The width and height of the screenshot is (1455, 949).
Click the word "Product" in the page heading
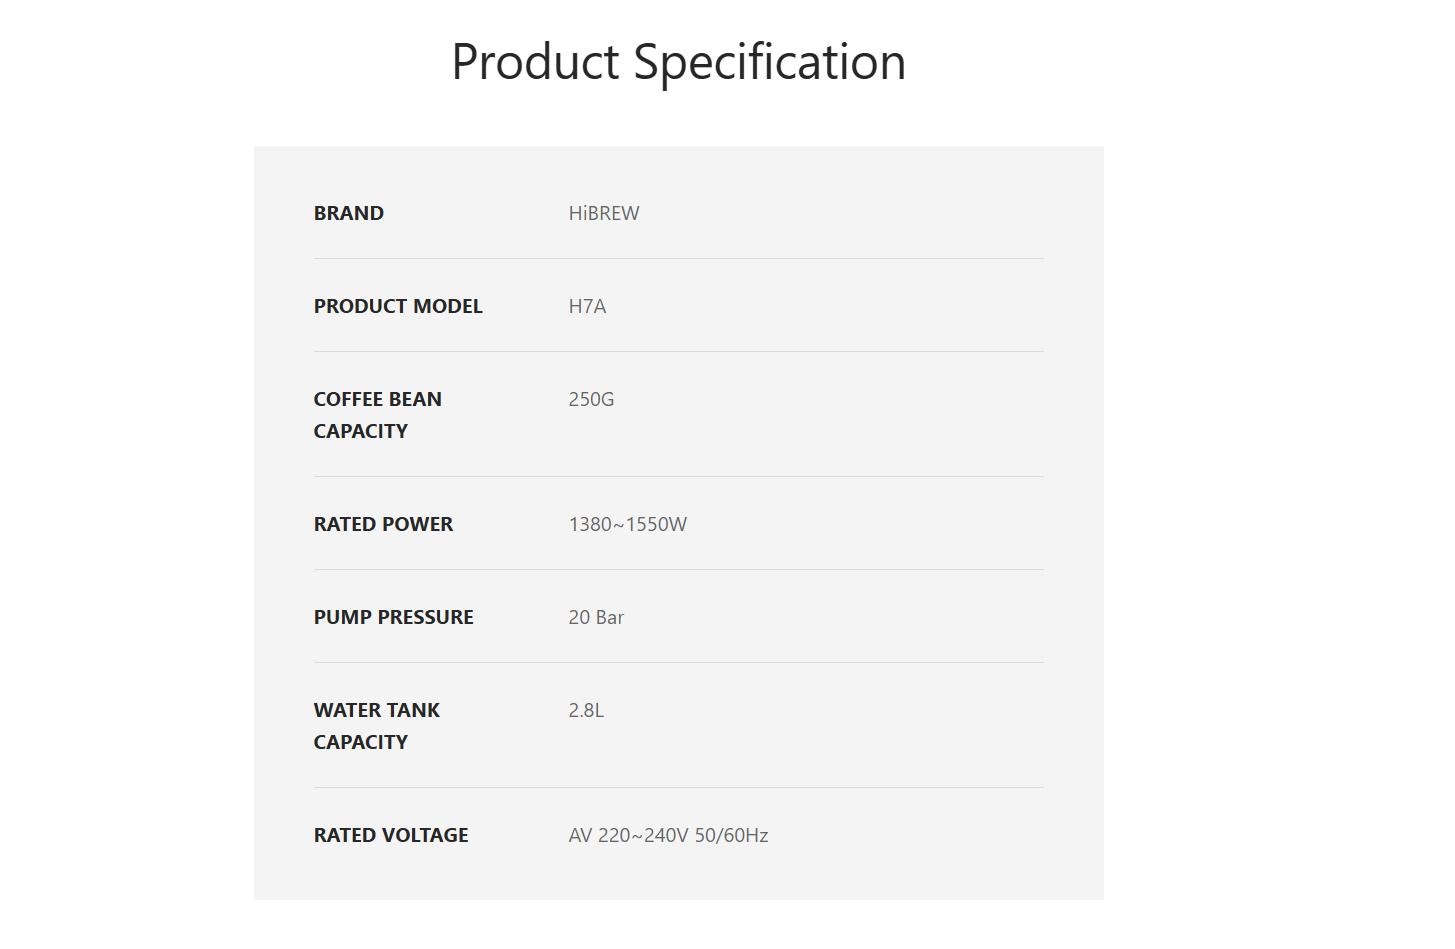point(535,62)
